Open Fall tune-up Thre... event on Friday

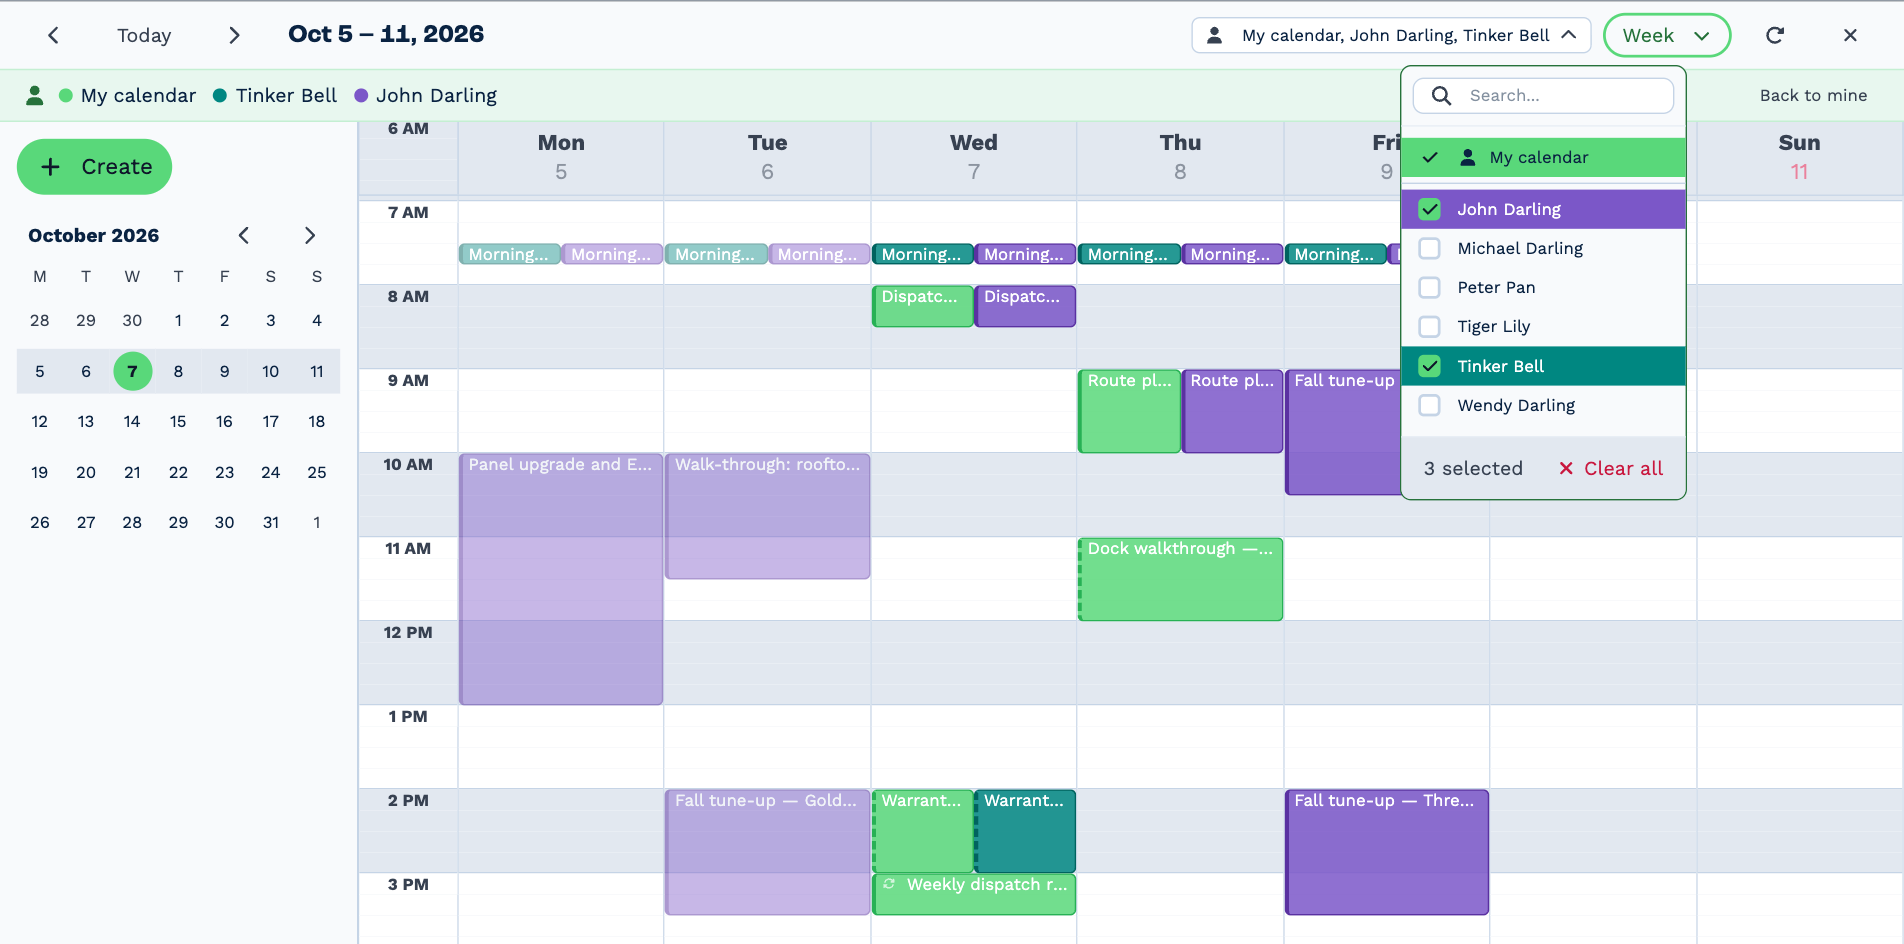point(1387,852)
